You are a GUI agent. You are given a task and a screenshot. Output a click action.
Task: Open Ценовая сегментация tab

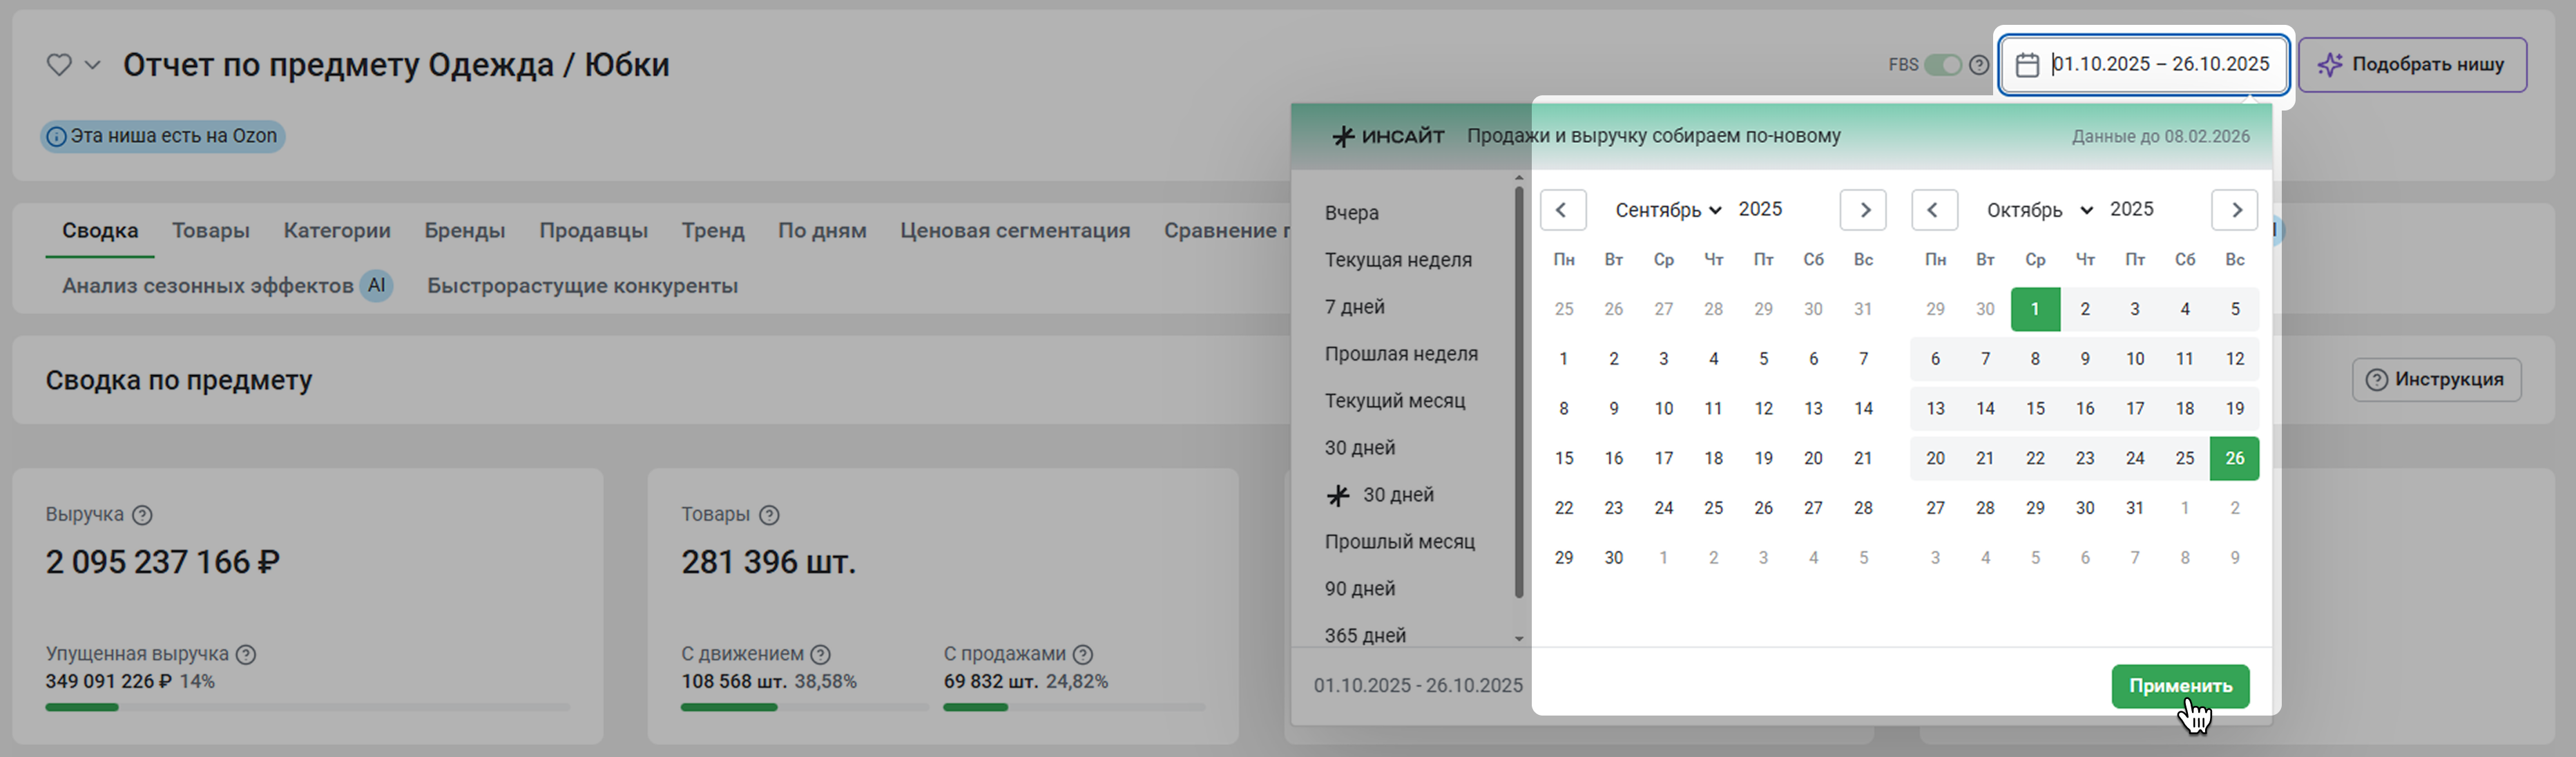tap(1014, 231)
